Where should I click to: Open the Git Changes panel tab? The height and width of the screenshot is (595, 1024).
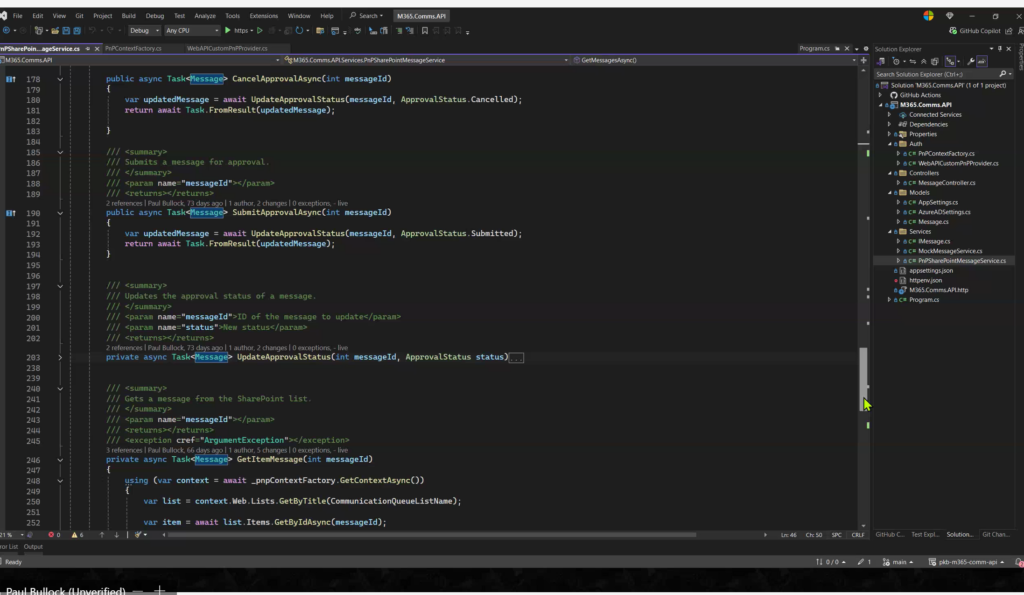pyautogui.click(x=996, y=535)
